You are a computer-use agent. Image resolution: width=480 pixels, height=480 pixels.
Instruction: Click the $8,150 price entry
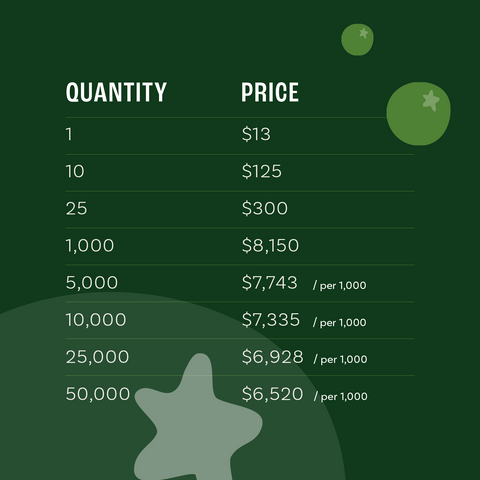pyautogui.click(x=270, y=245)
